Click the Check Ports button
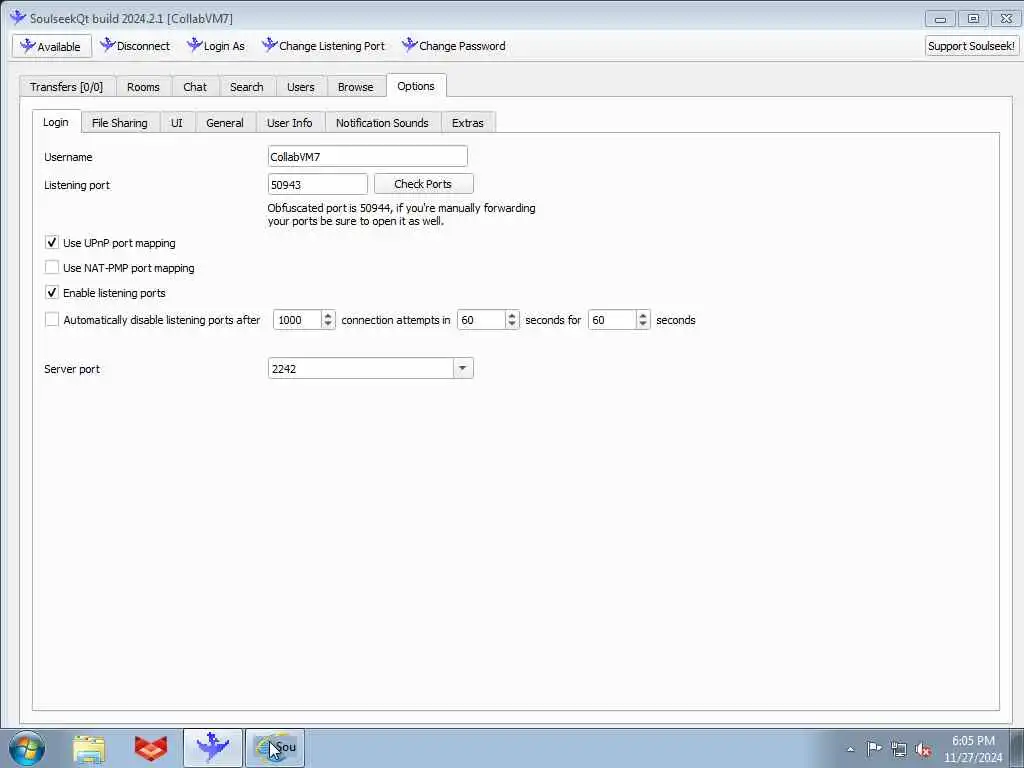This screenshot has height=768, width=1024. (x=423, y=184)
